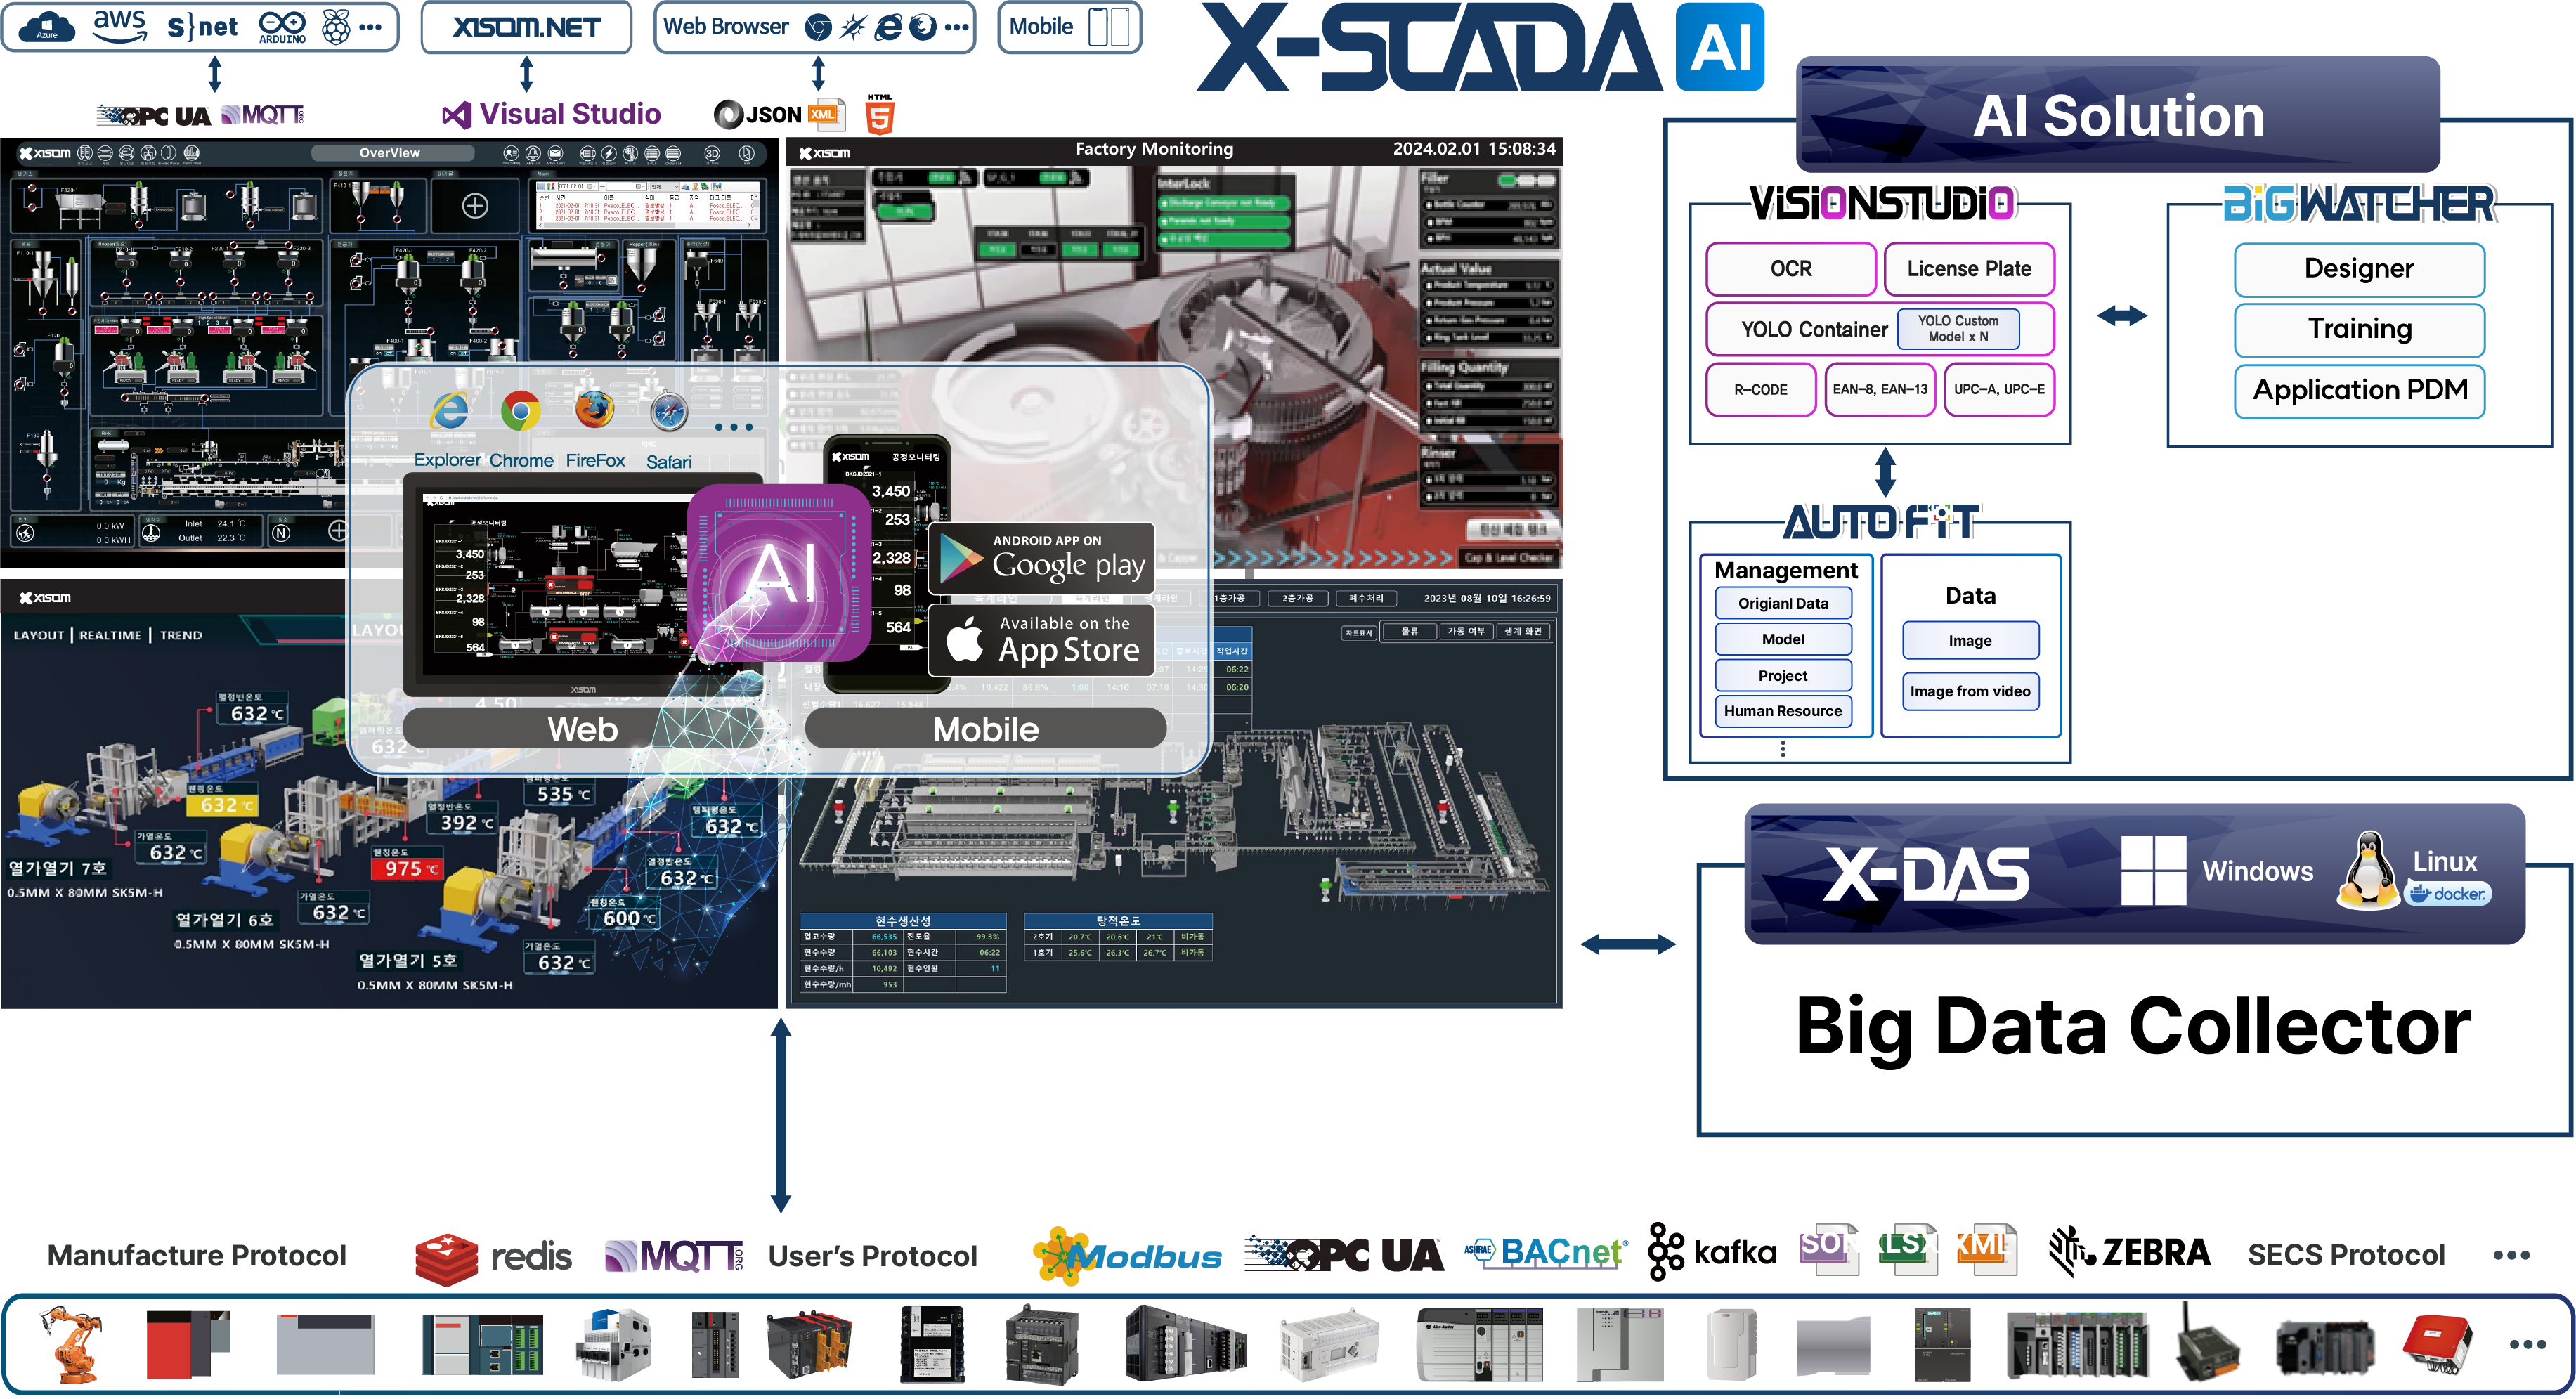Viewport: 2576px width, 1399px height.
Task: Click the purple AI chip icon
Action: pyautogui.click(x=779, y=572)
